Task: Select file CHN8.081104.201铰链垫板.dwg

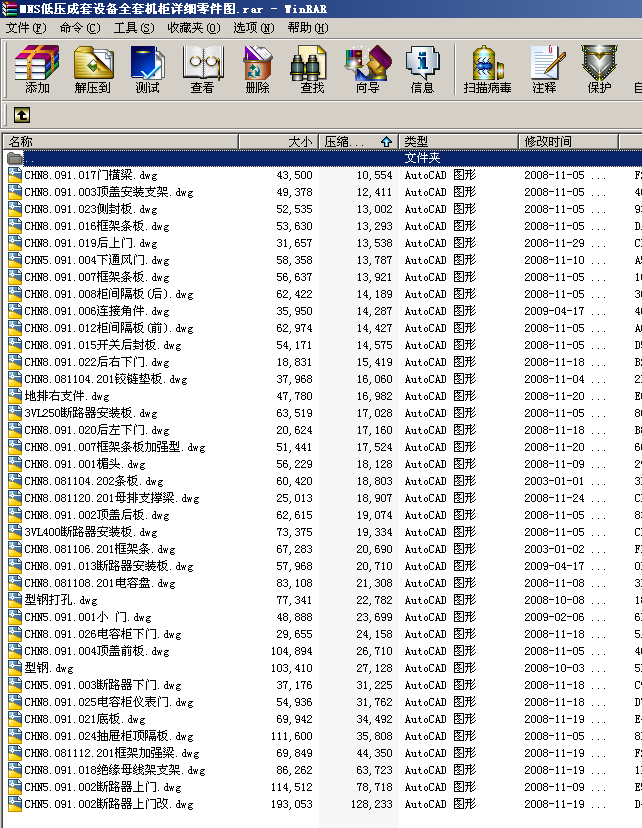Action: (106, 379)
